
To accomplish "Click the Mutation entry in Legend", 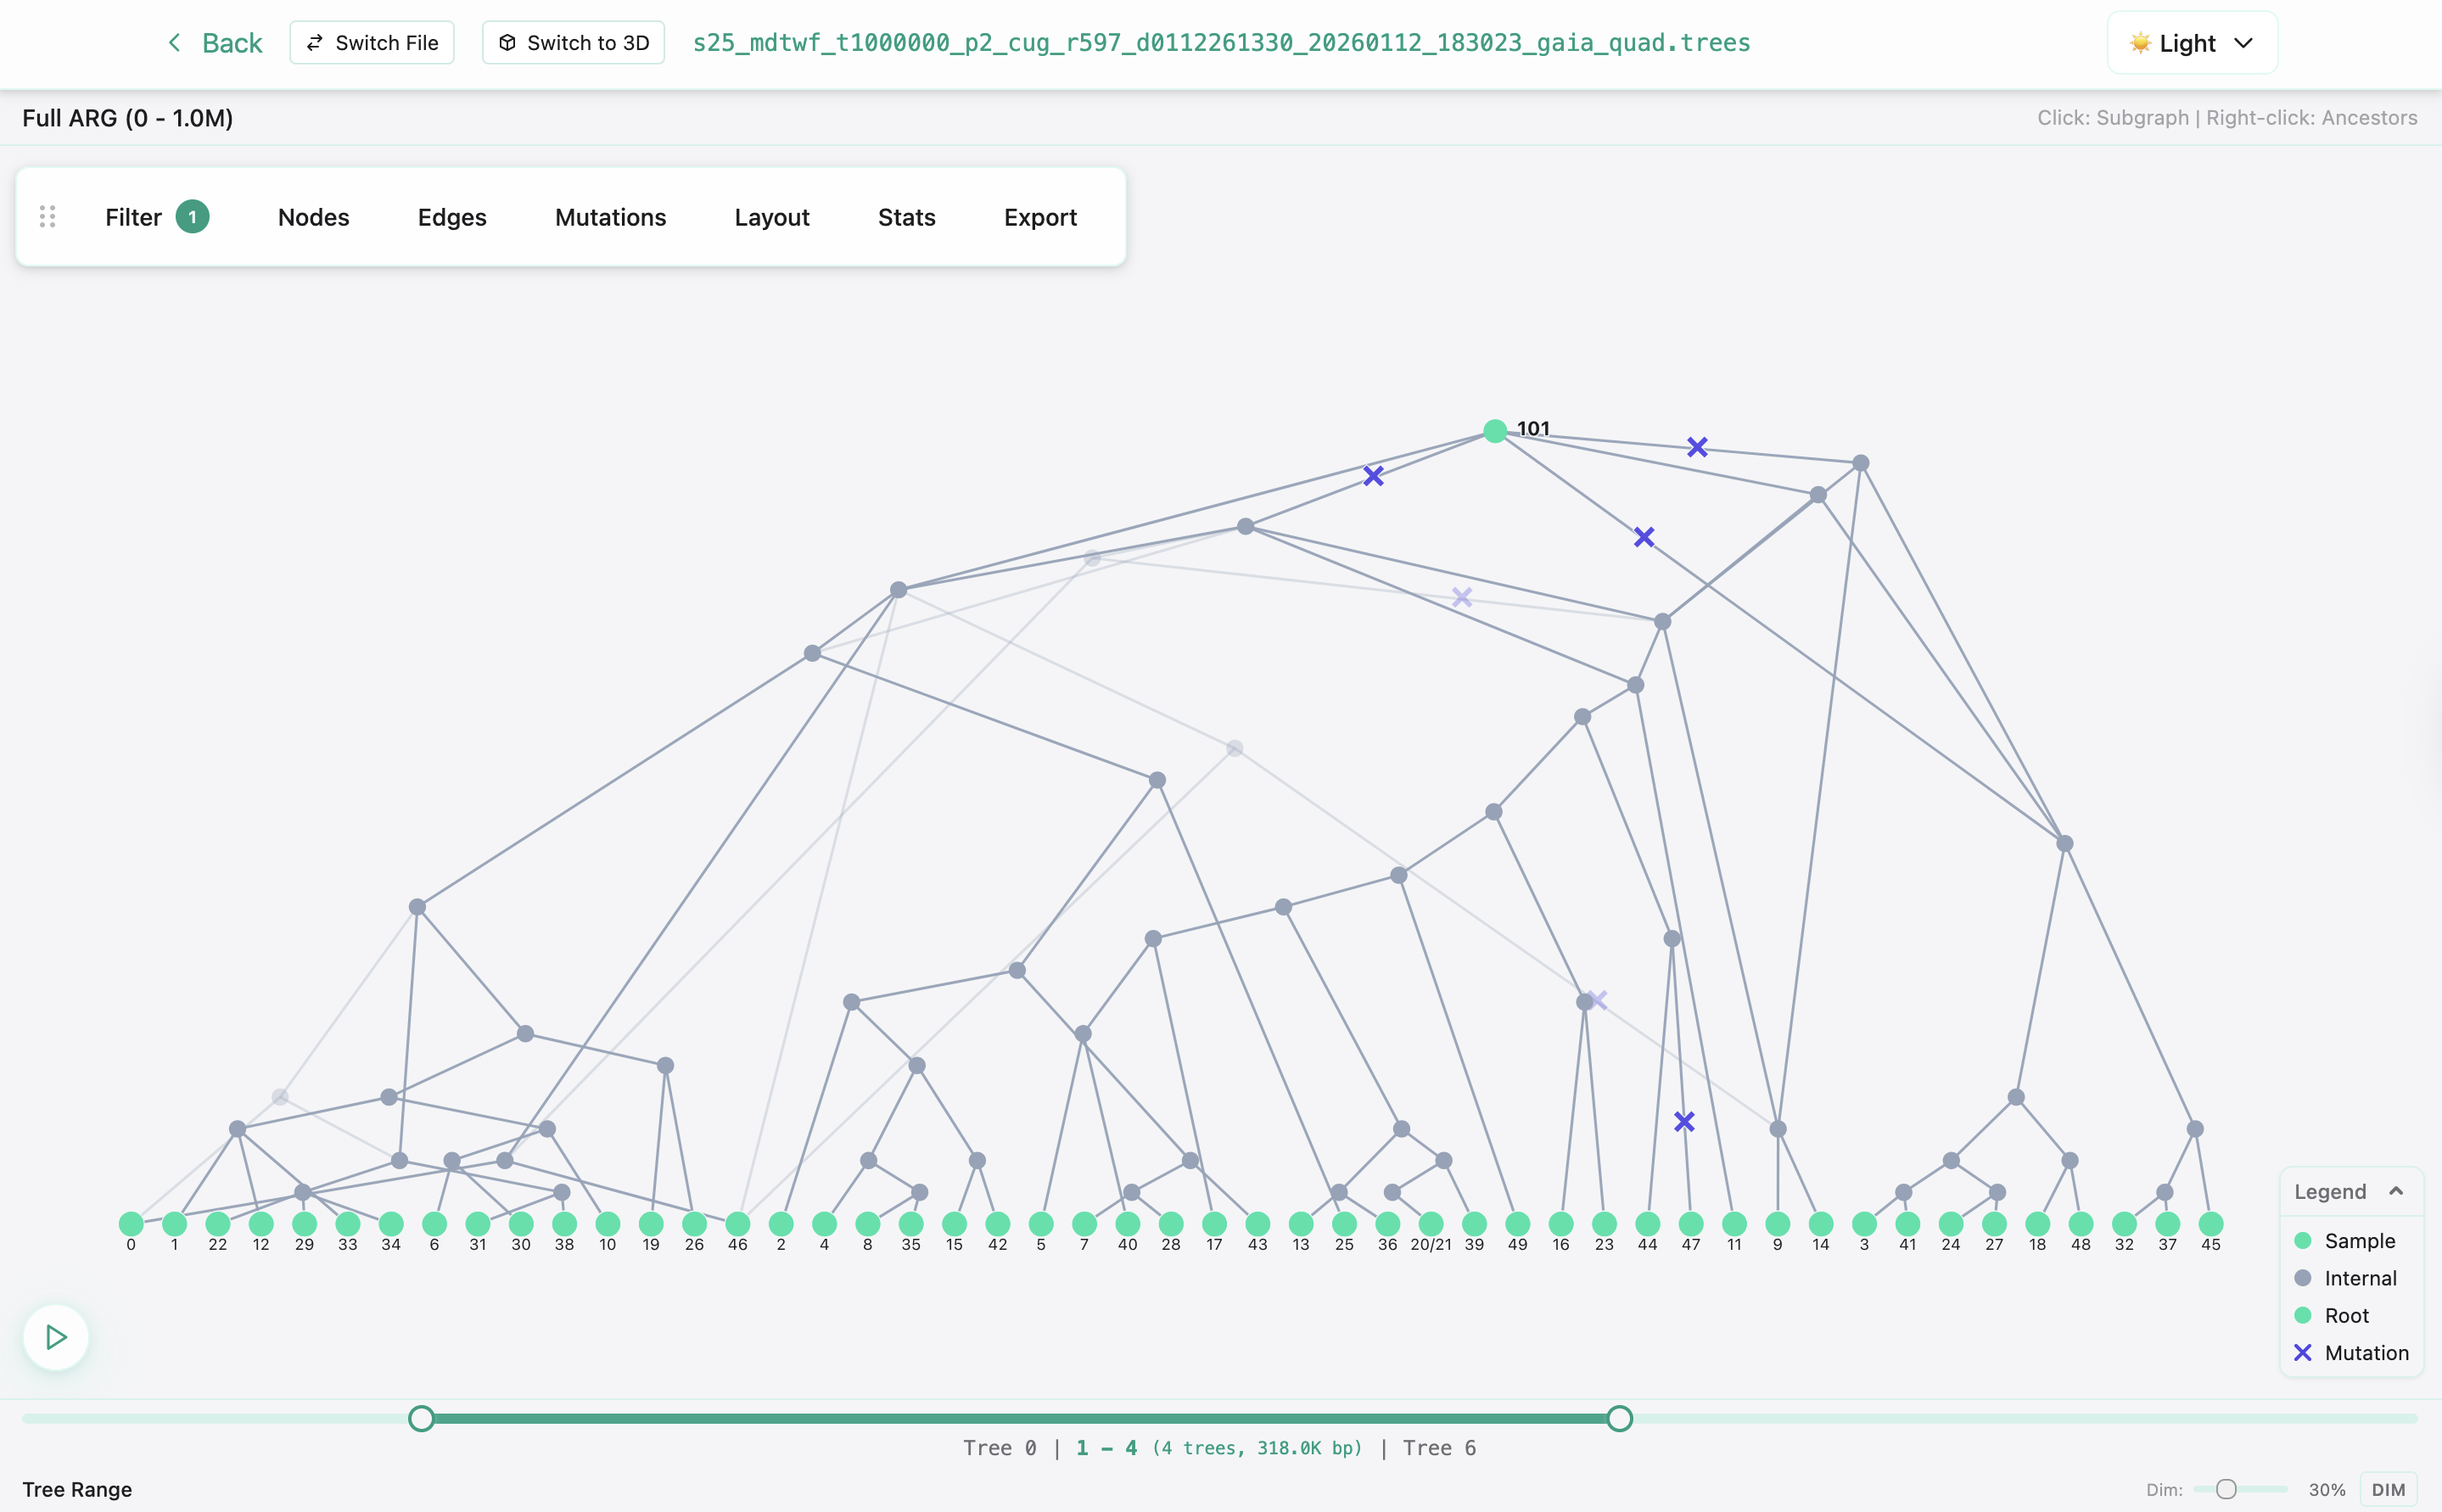I will click(x=2351, y=1353).
